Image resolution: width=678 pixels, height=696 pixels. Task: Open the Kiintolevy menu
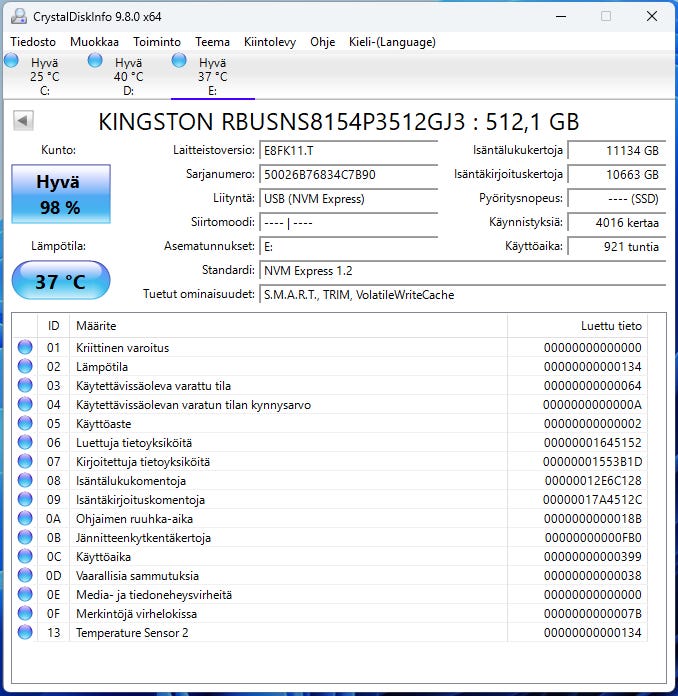(270, 42)
